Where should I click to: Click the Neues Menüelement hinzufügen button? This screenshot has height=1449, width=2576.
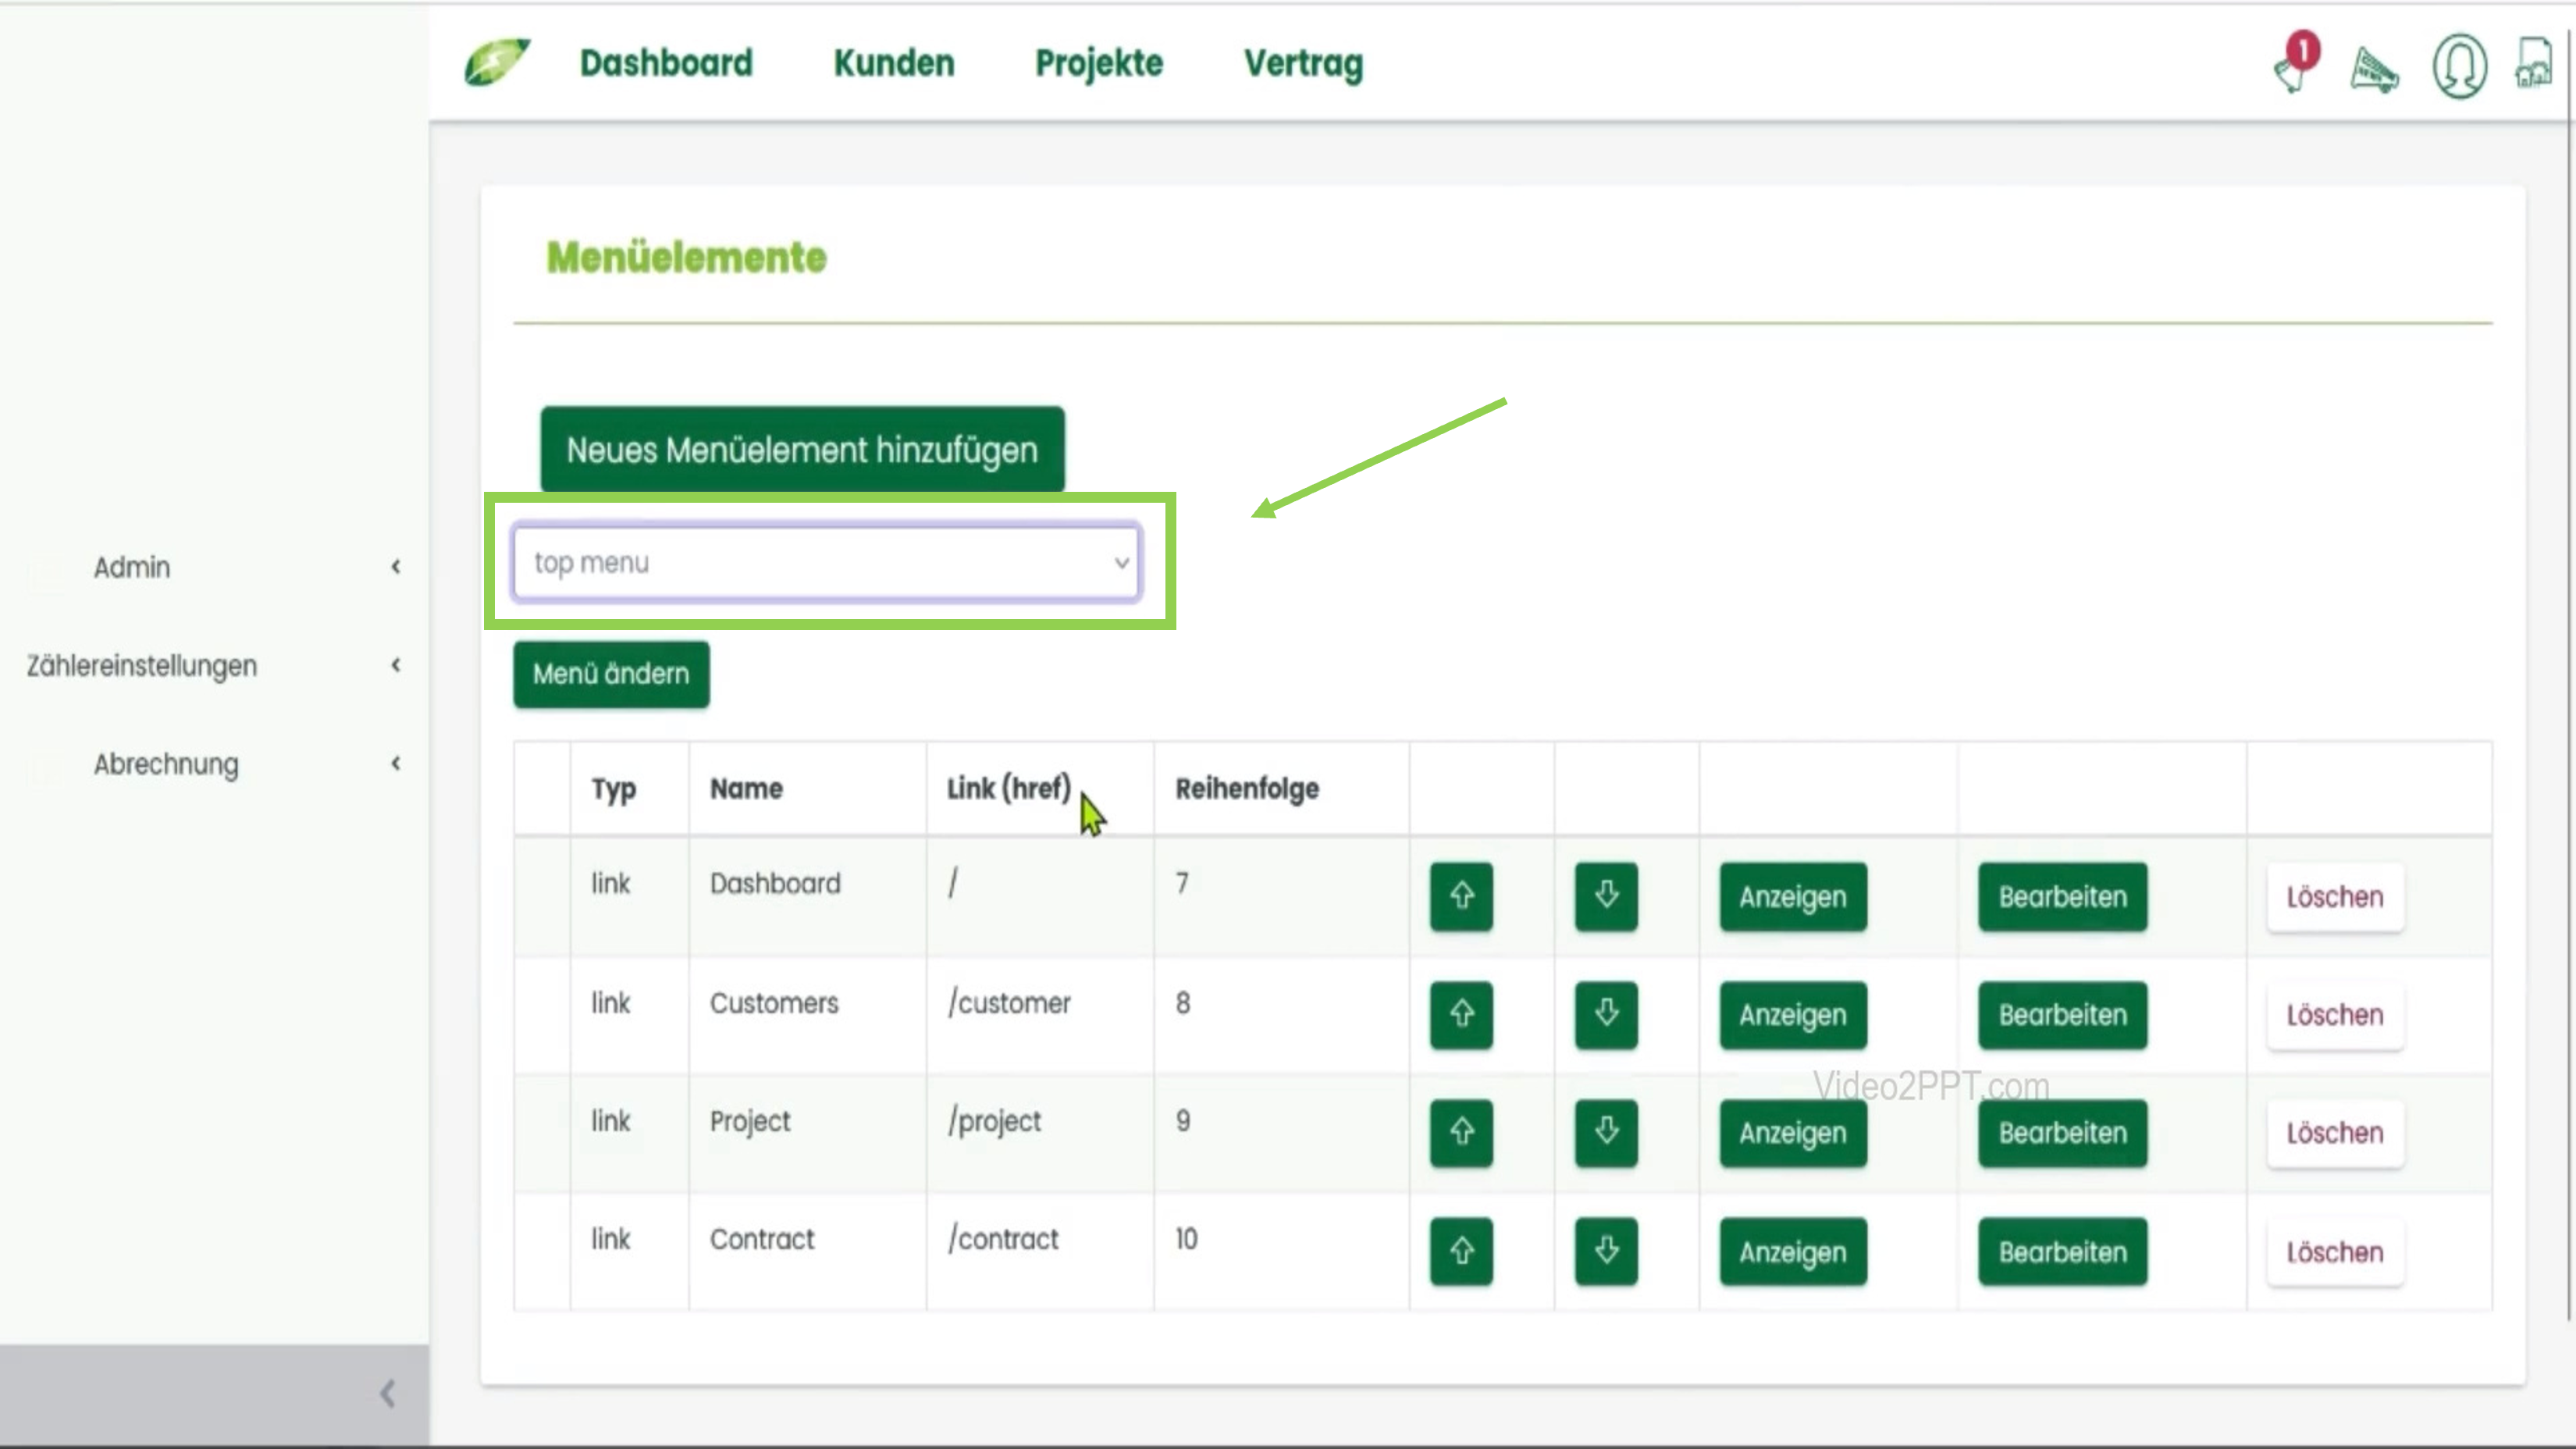click(801, 449)
